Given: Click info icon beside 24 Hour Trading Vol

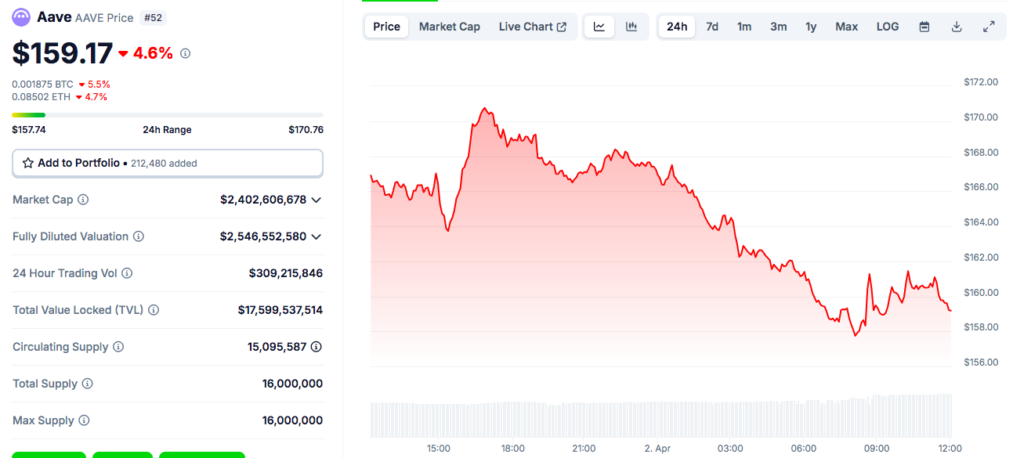Looking at the screenshot, I should coord(127,273).
